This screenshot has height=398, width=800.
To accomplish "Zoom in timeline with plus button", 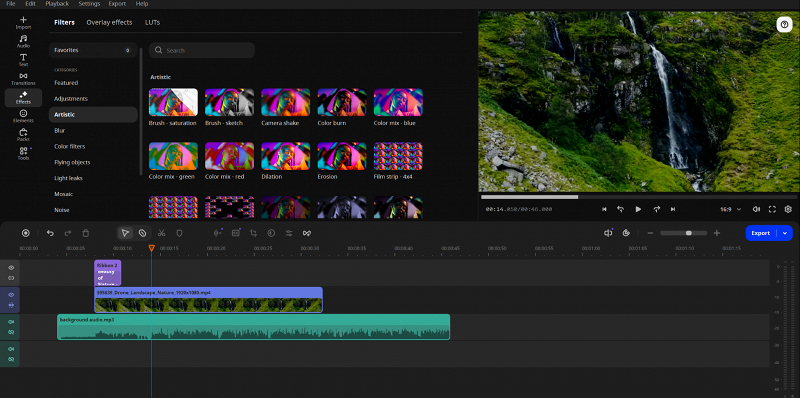I will coord(717,233).
